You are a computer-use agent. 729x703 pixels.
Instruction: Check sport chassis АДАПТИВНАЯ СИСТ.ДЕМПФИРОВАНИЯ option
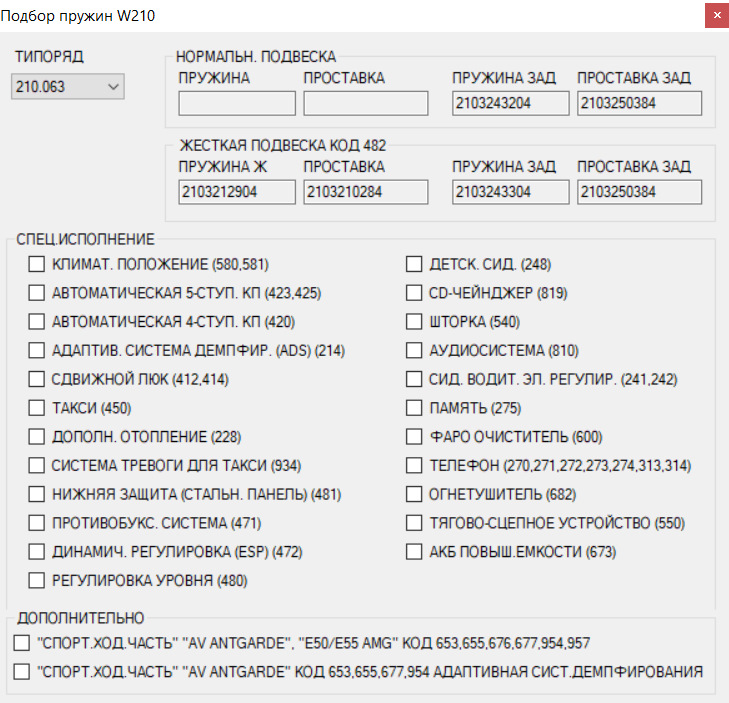22,672
